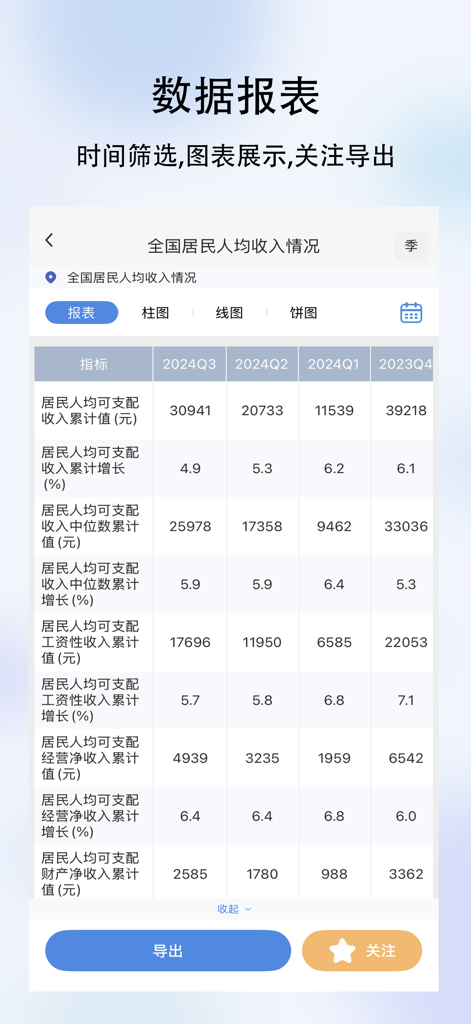This screenshot has height=1024, width=471.
Task: Click the 指标 column header
Action: coord(94,364)
